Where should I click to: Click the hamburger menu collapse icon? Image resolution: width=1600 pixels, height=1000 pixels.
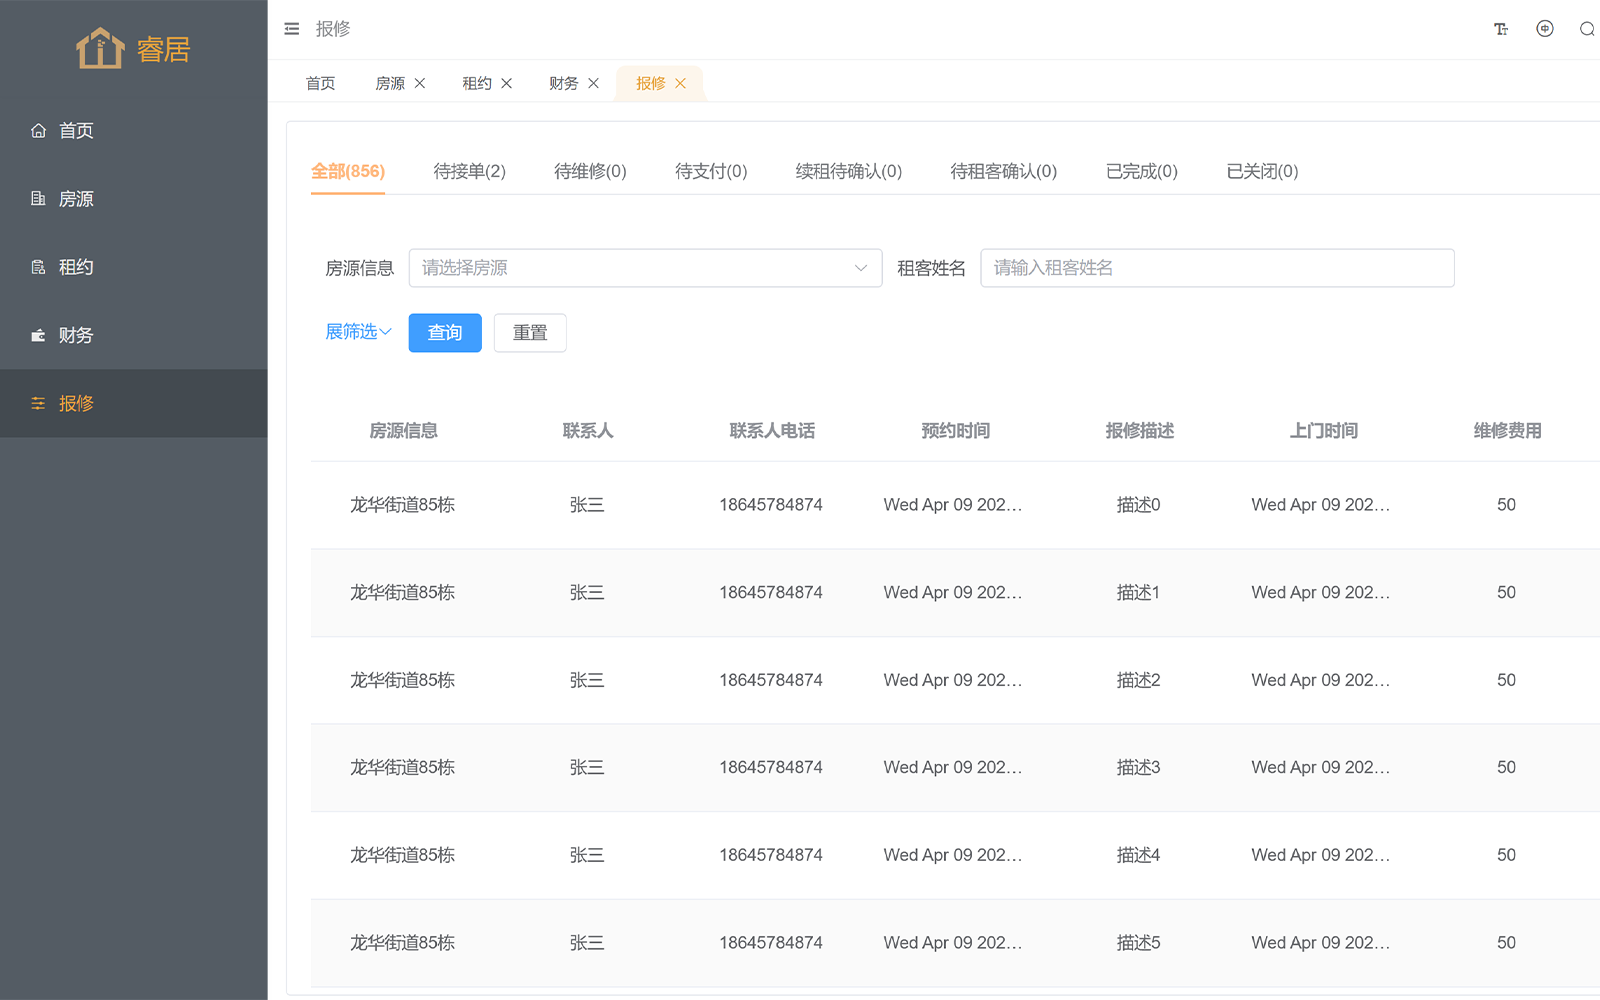(x=292, y=29)
